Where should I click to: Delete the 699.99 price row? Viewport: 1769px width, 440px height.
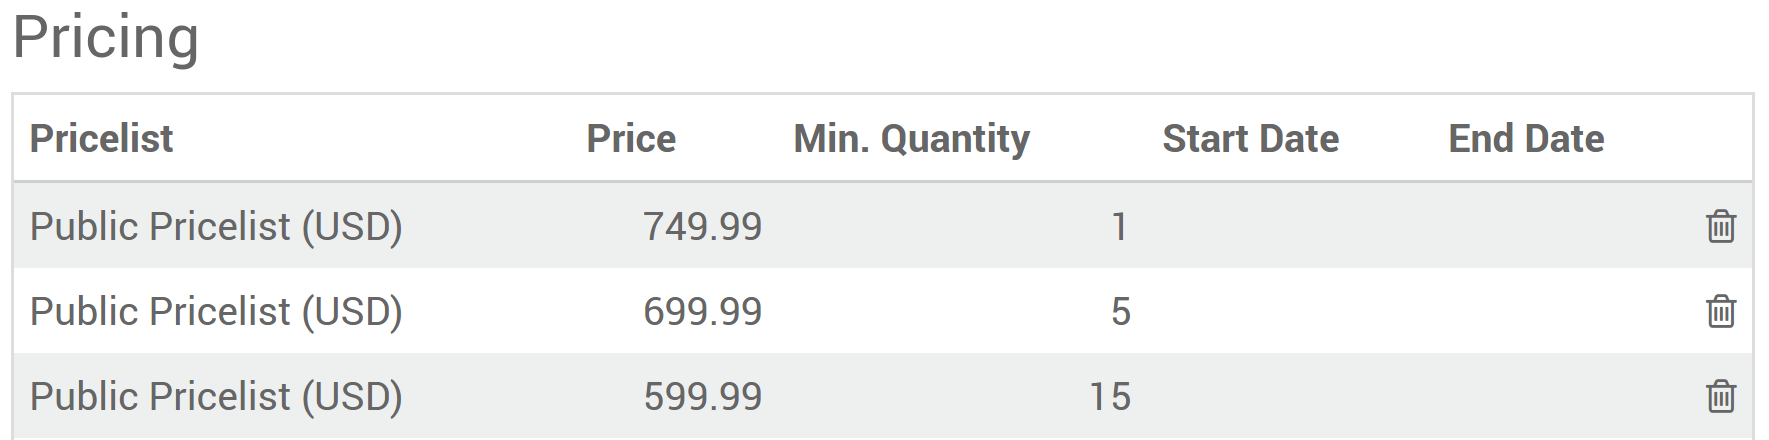click(x=1720, y=311)
